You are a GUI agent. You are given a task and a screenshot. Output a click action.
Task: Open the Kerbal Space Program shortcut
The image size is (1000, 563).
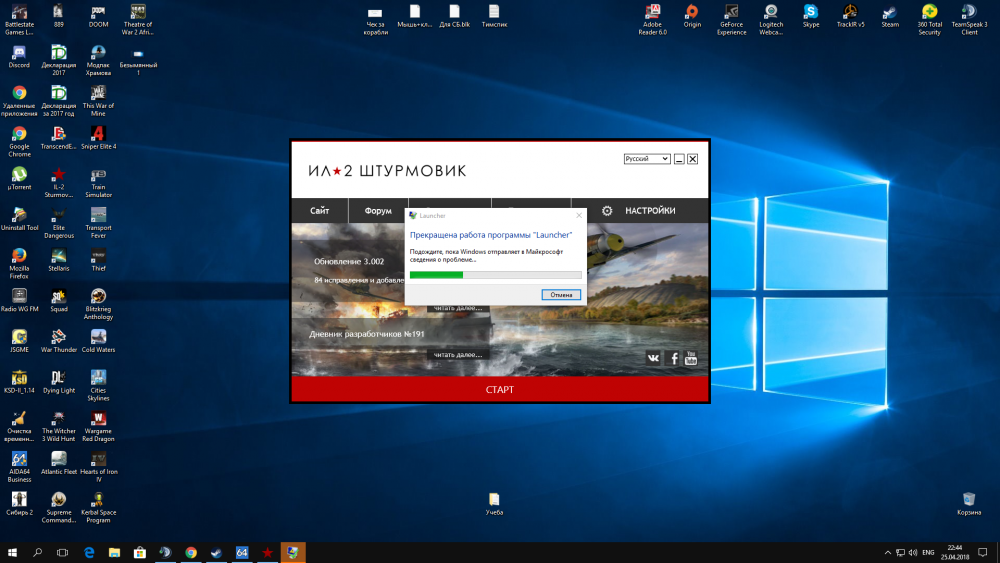coord(98,499)
